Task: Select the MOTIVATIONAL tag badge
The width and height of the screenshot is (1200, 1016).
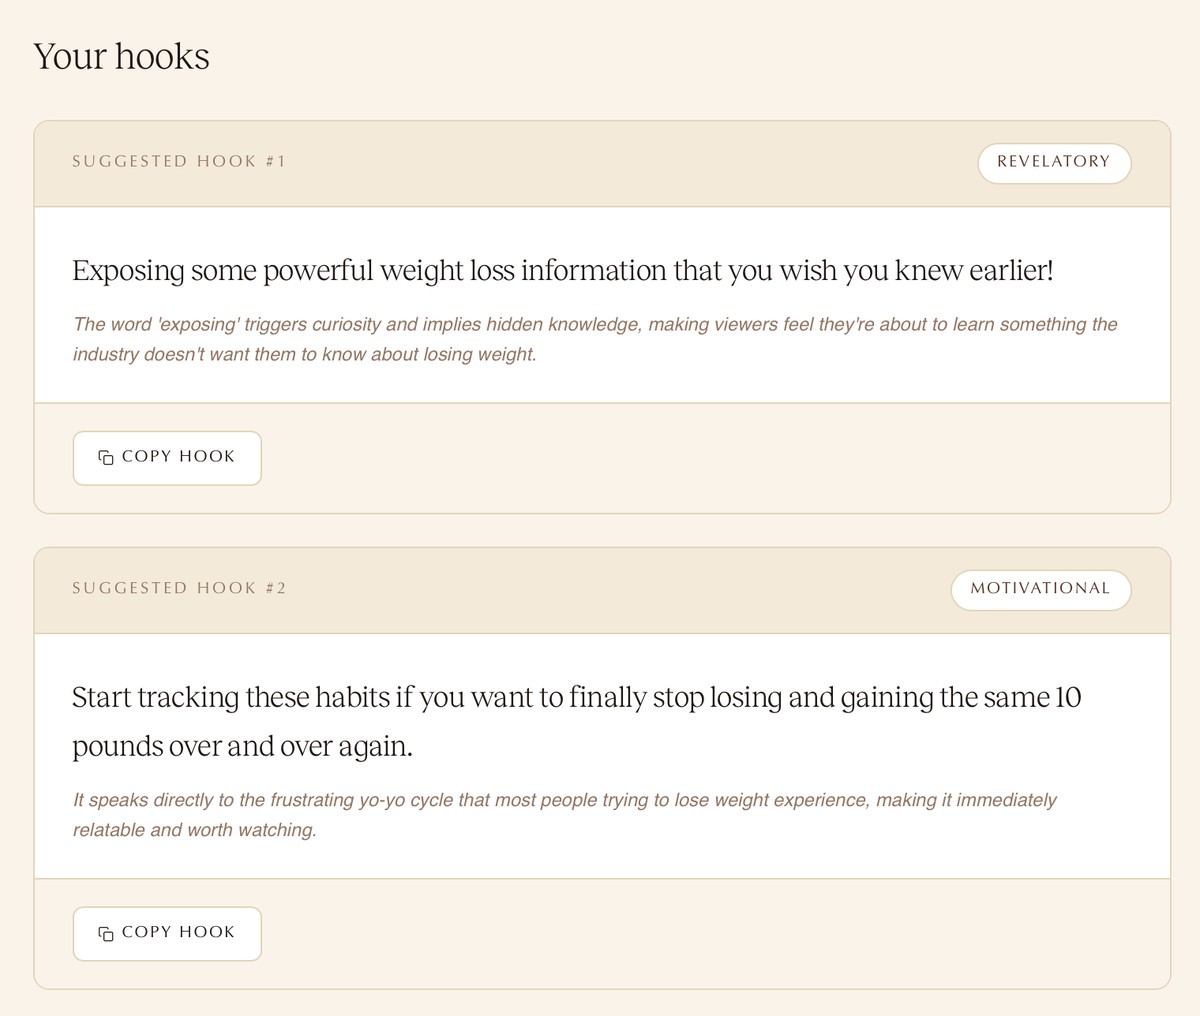Action: pos(1040,589)
